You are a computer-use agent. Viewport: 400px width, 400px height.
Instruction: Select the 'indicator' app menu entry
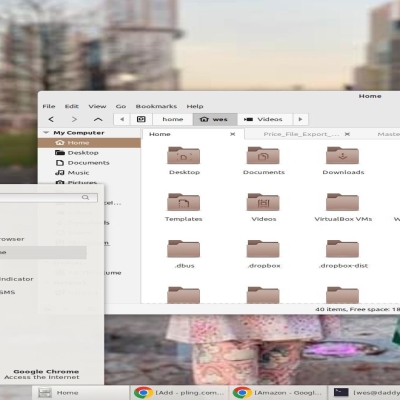[17, 279]
